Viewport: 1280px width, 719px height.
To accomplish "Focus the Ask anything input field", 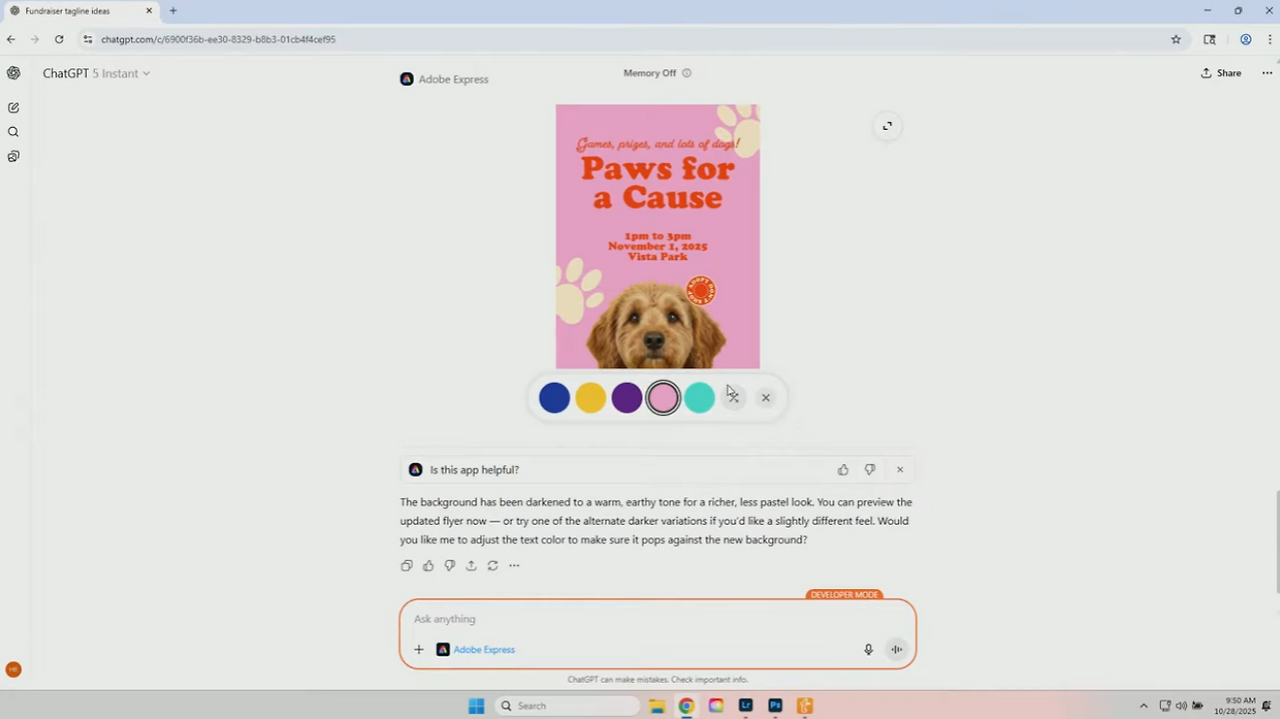I will (x=658, y=619).
